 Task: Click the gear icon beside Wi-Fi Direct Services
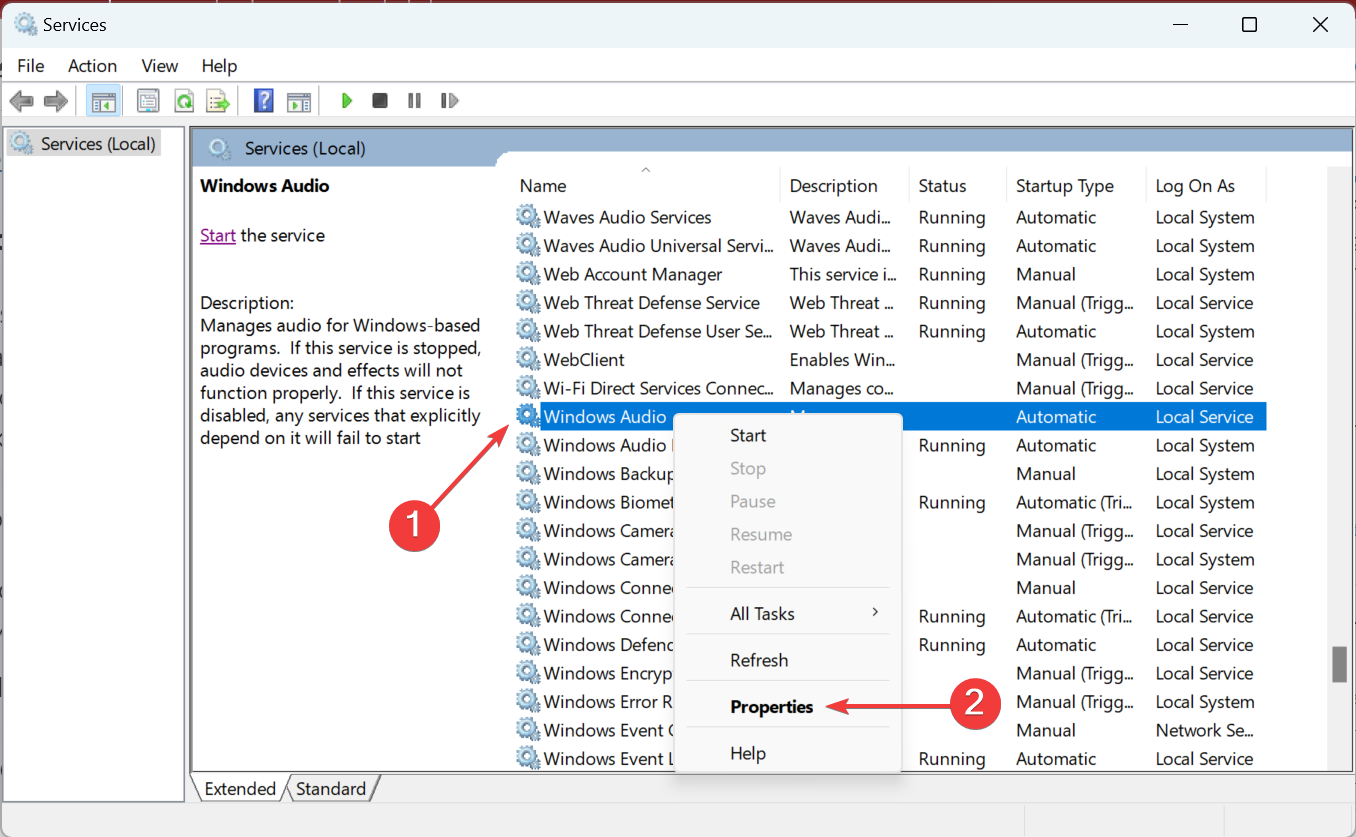[527, 388]
